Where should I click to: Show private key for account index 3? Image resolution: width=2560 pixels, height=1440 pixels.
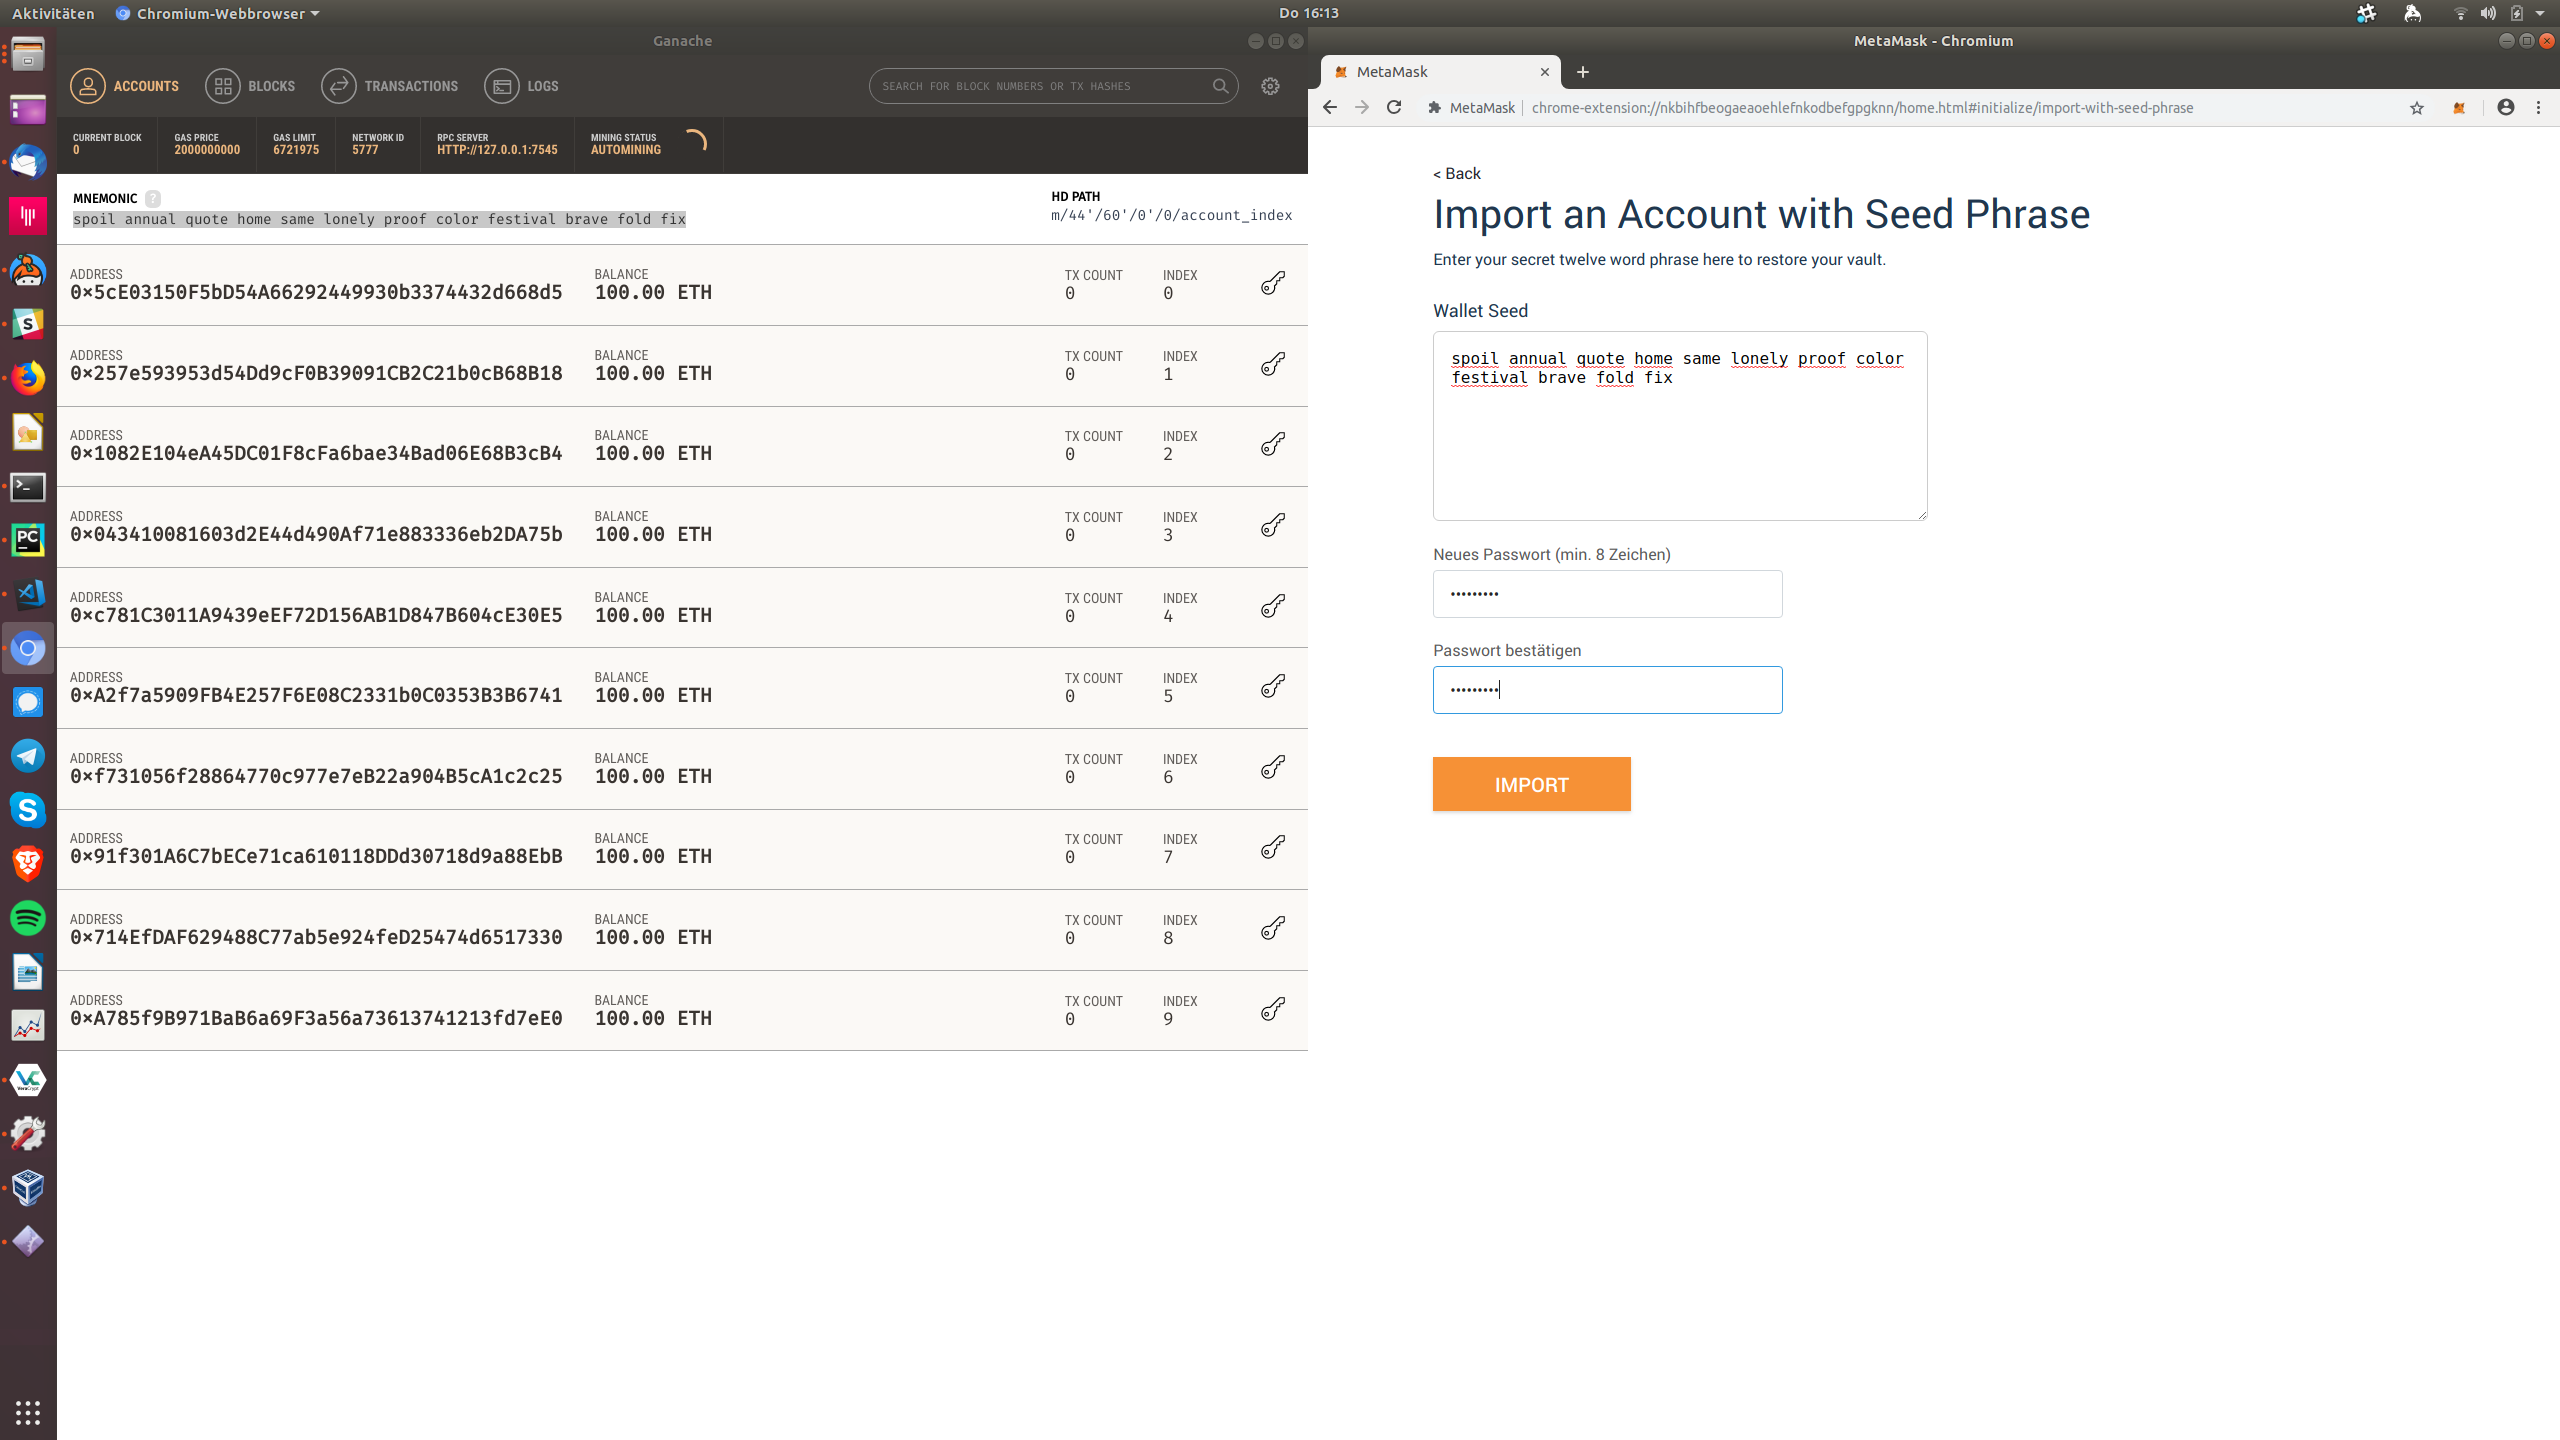click(1272, 526)
